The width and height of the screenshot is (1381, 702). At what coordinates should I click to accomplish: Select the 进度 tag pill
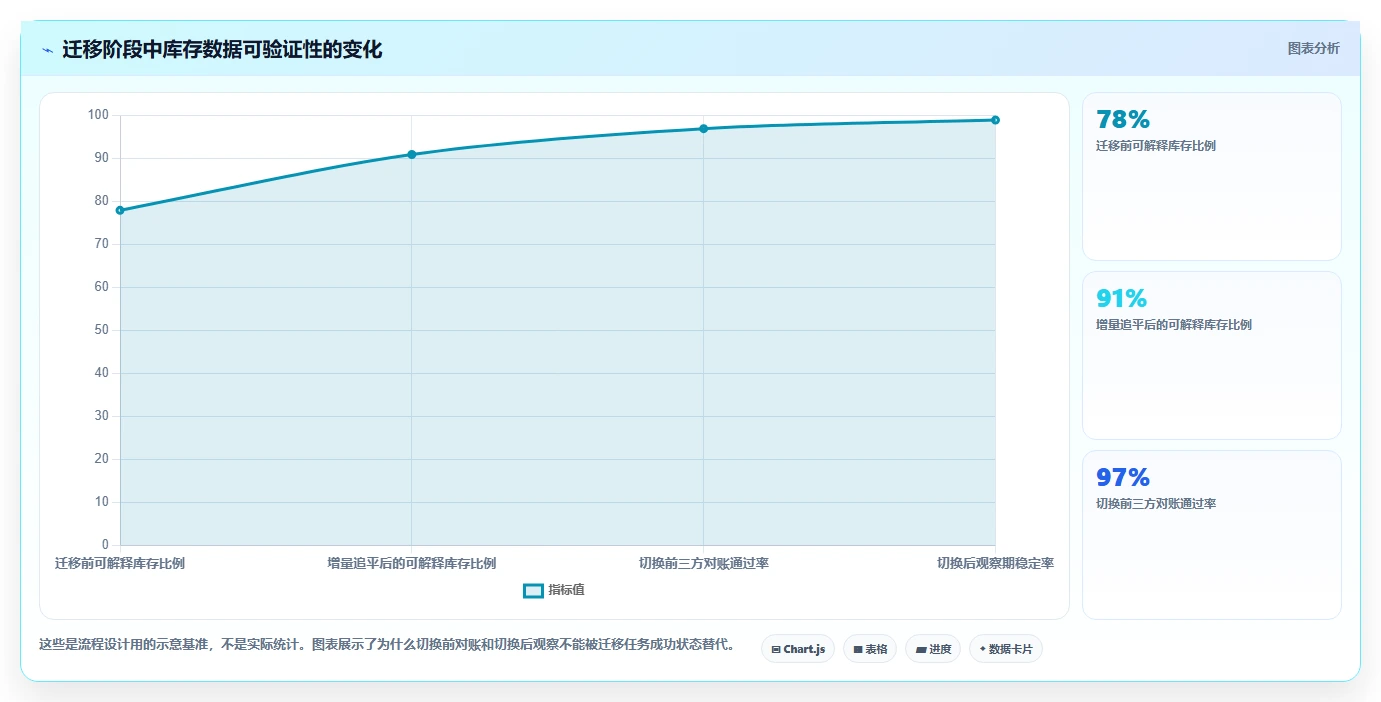pos(933,649)
